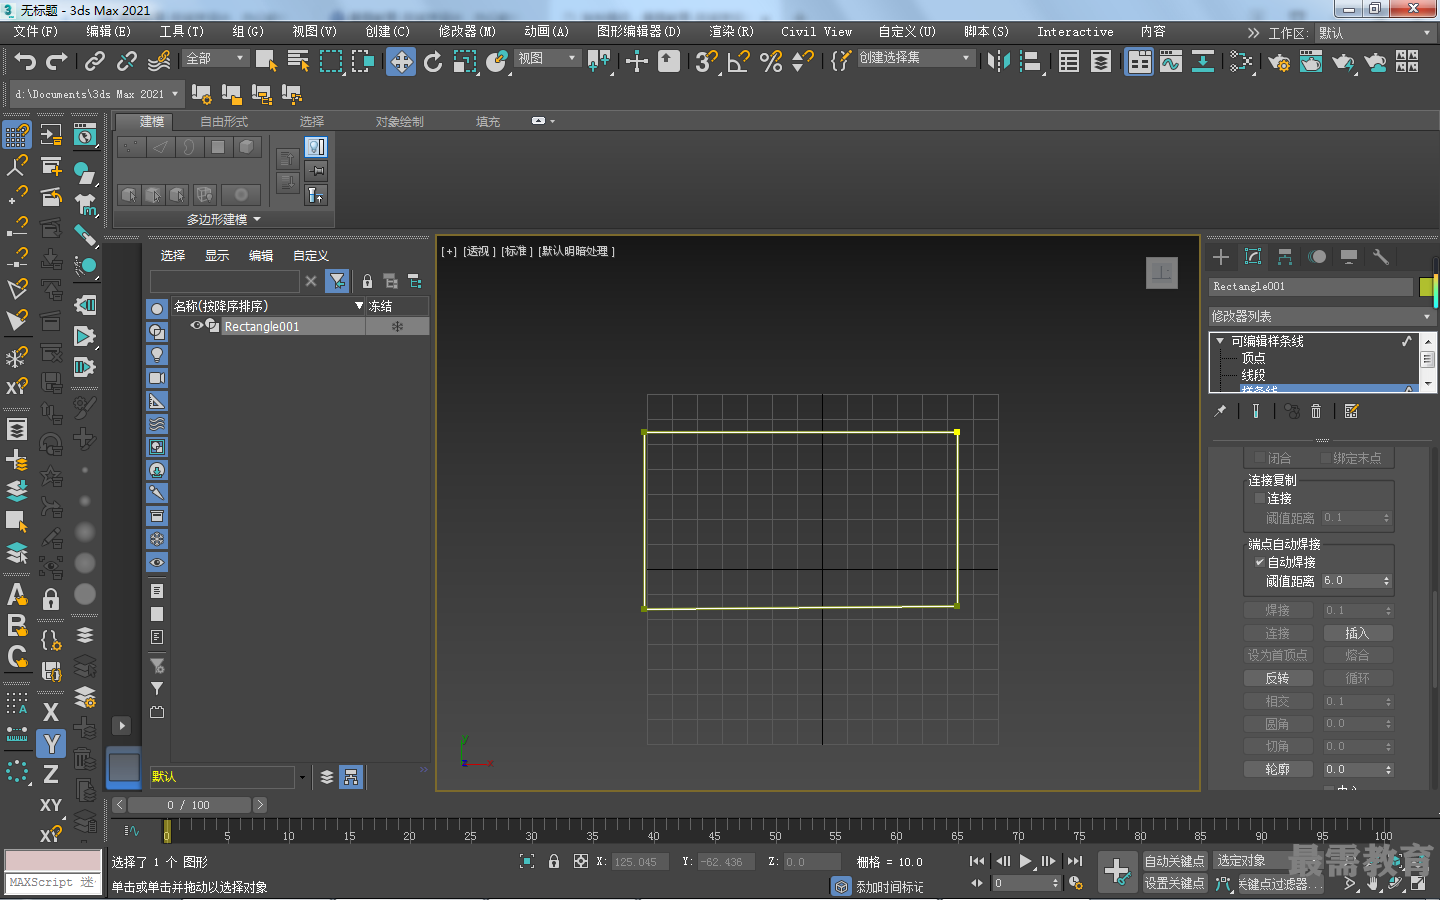Go to End frame button
The width and height of the screenshot is (1440, 900).
click(1075, 861)
